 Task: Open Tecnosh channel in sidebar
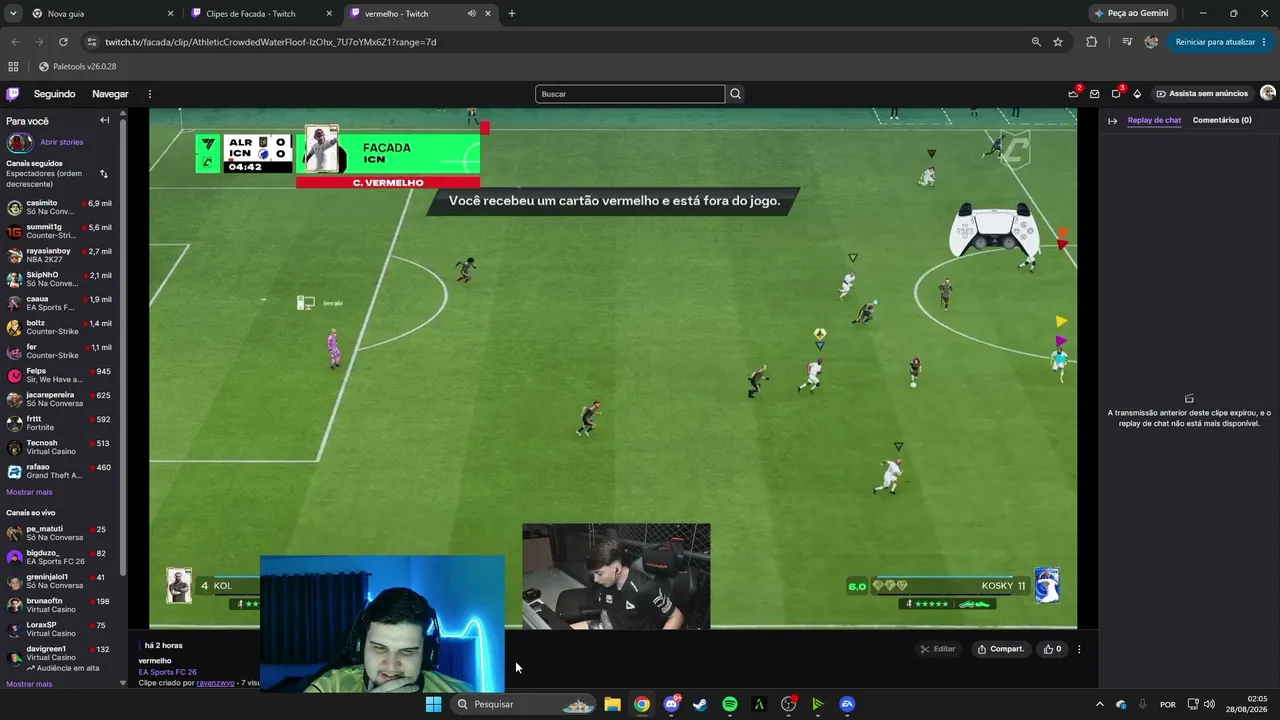pos(59,448)
